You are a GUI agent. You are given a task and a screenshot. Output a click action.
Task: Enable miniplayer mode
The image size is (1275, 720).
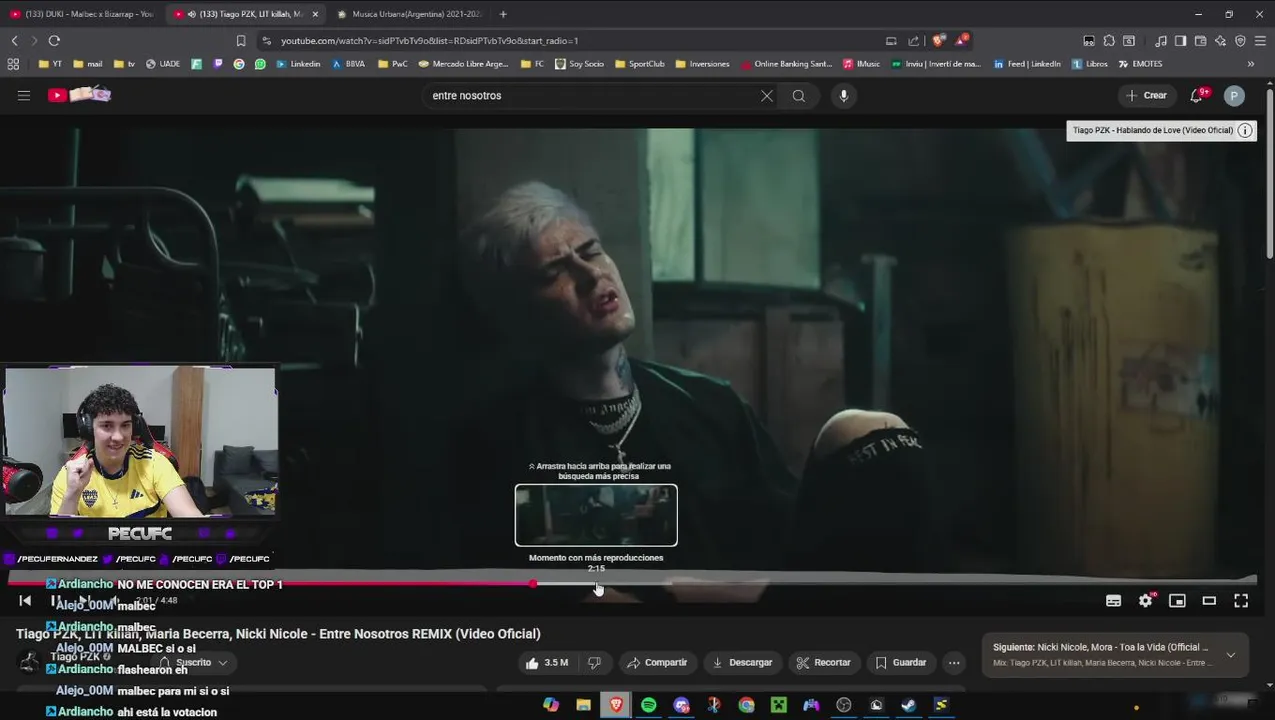tap(1177, 600)
